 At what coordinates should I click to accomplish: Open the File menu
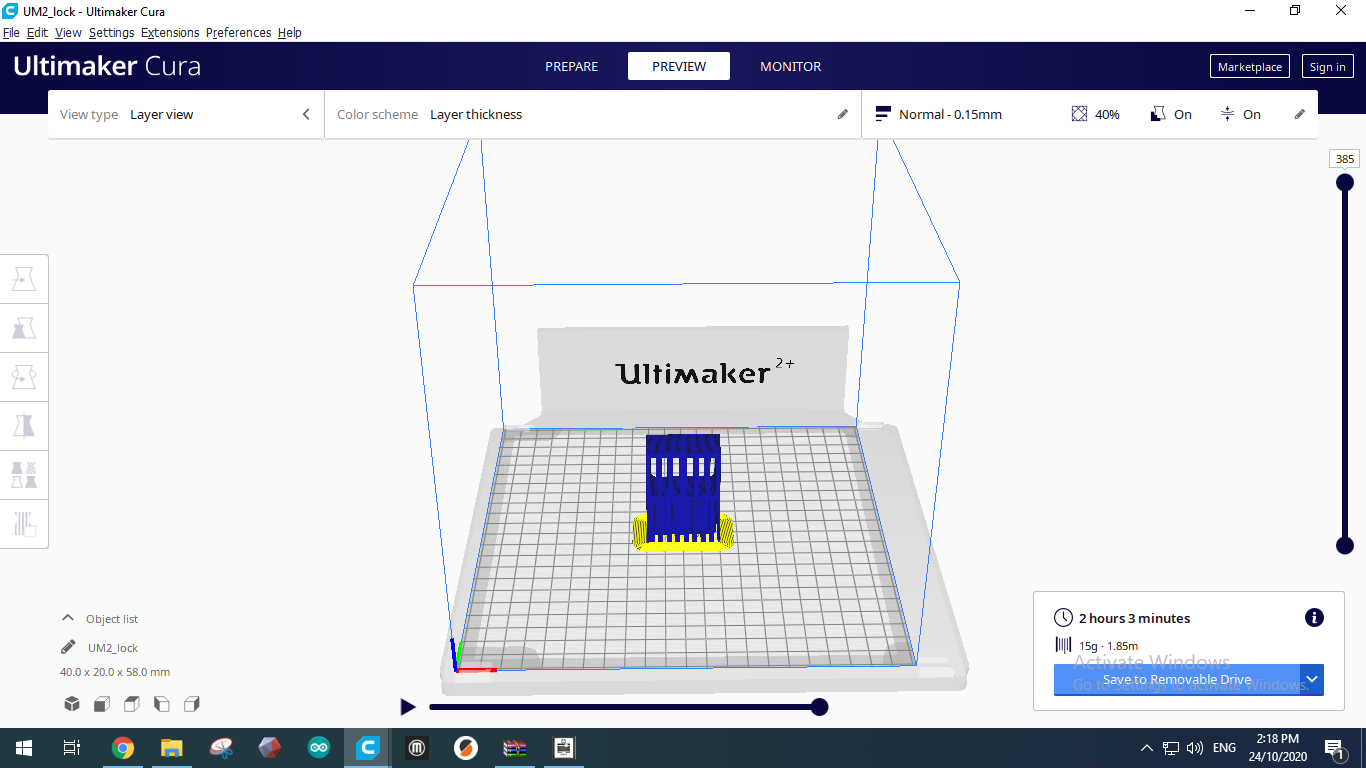(x=11, y=33)
